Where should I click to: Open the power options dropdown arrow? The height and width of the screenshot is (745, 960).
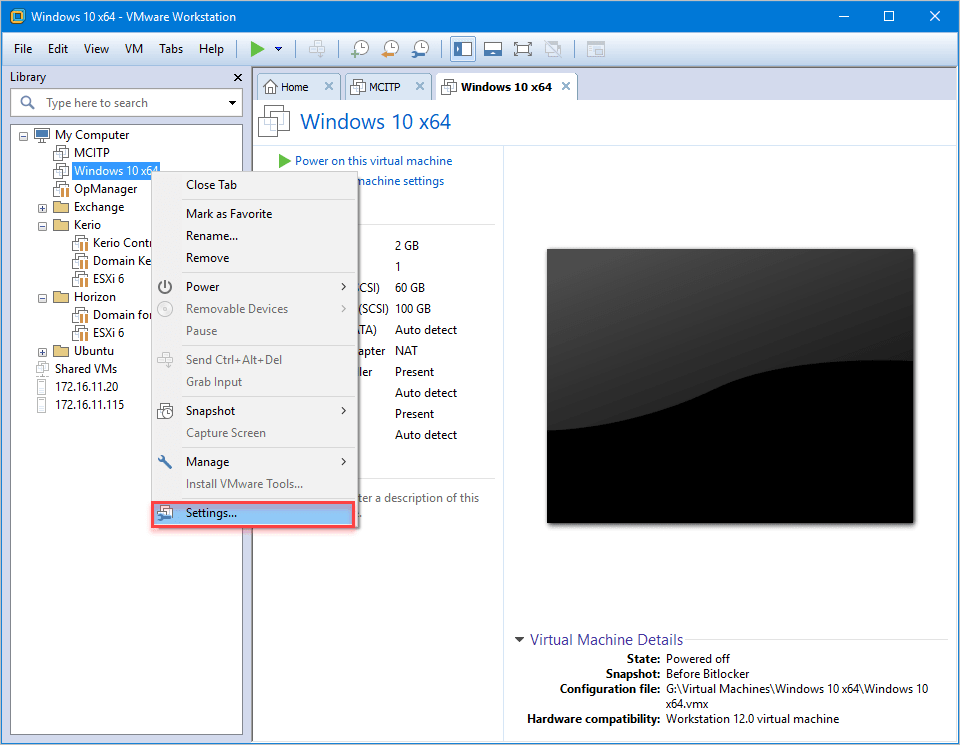(279, 49)
